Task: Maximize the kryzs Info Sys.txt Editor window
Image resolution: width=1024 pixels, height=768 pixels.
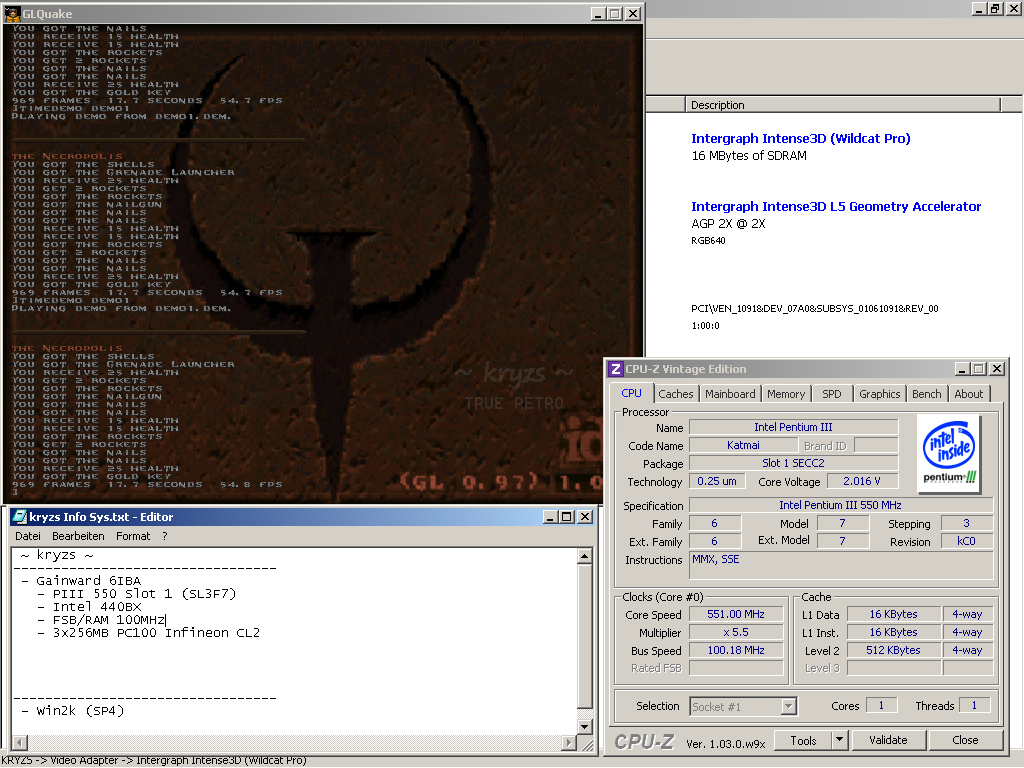Action: [x=567, y=517]
